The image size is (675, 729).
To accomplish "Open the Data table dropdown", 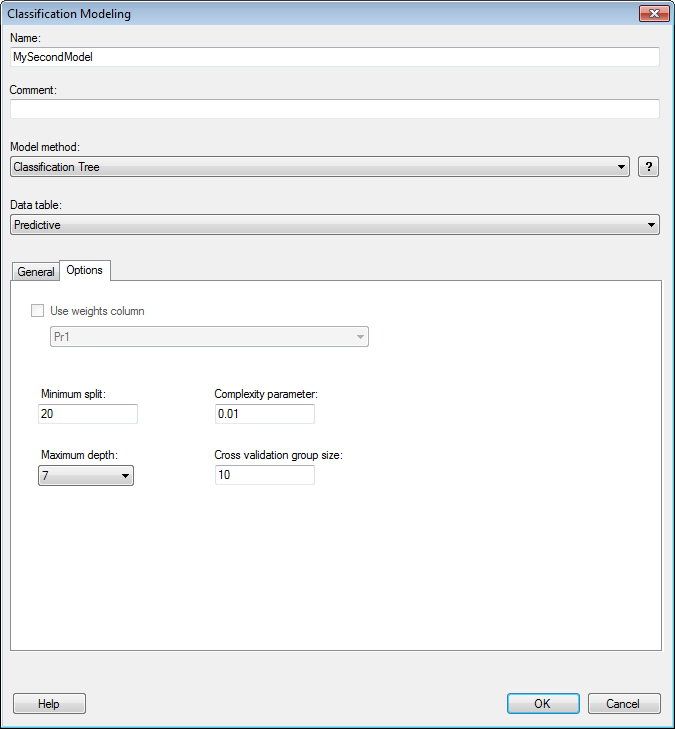I will 335,225.
